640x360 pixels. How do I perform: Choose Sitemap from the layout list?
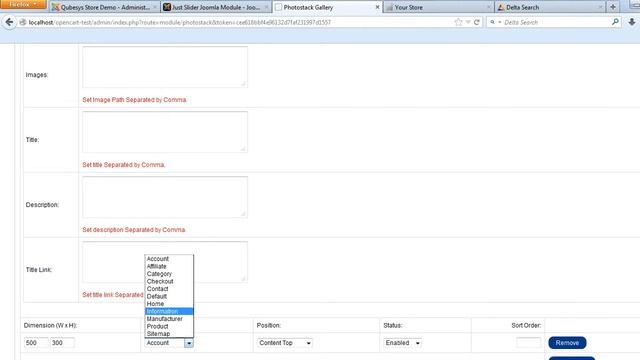point(169,334)
